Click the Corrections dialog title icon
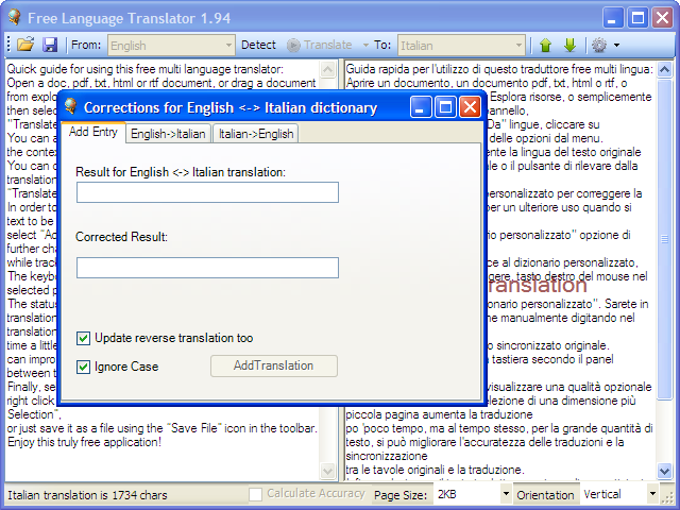680x510 pixels. (x=70, y=106)
